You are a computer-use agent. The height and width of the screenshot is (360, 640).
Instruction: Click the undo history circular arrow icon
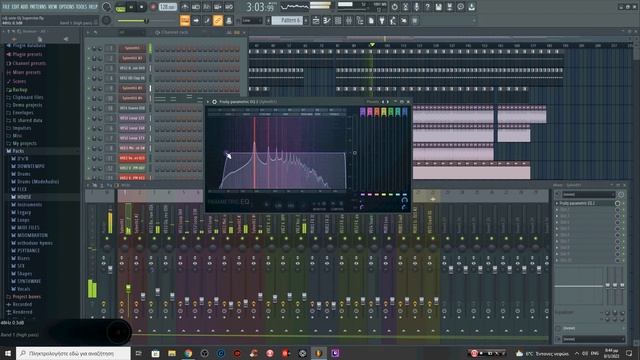coord(395,7)
